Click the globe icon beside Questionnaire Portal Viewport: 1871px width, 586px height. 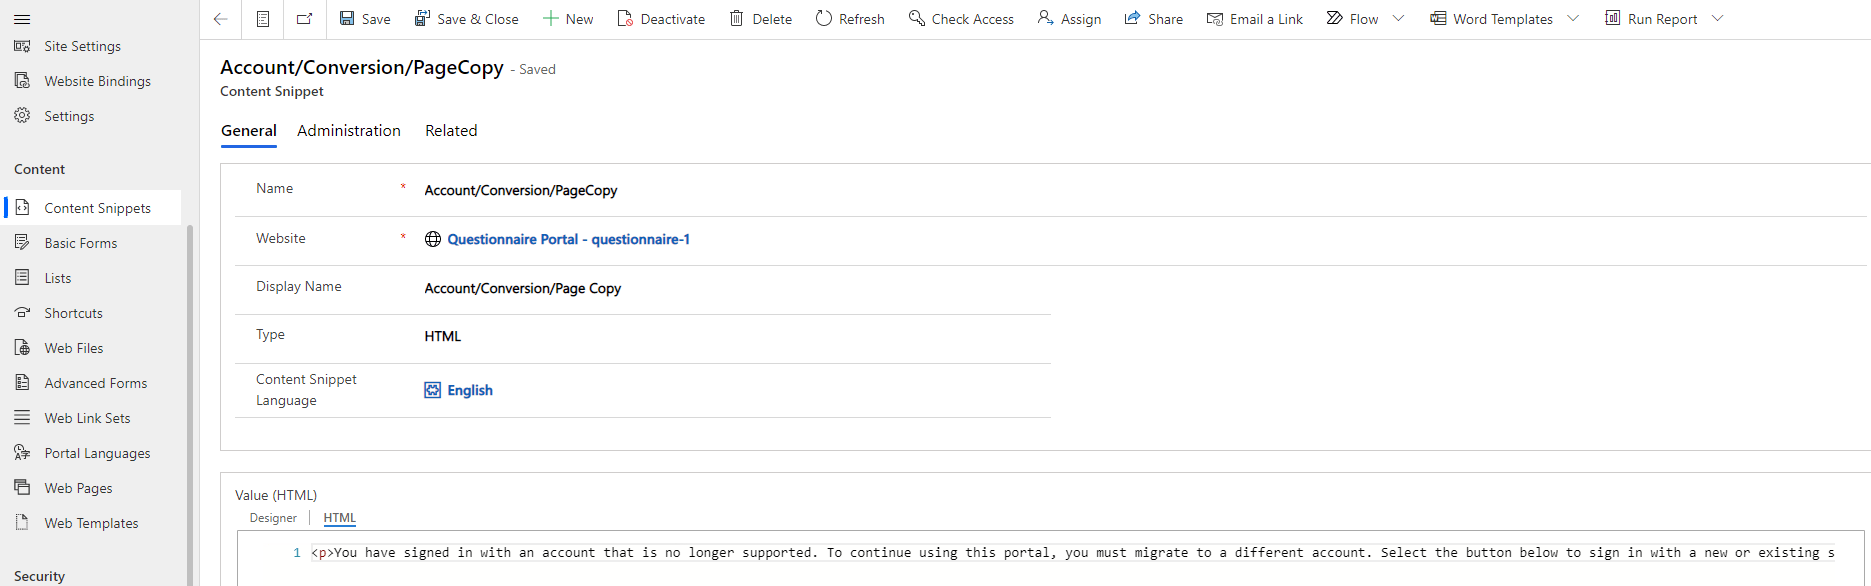coord(433,239)
